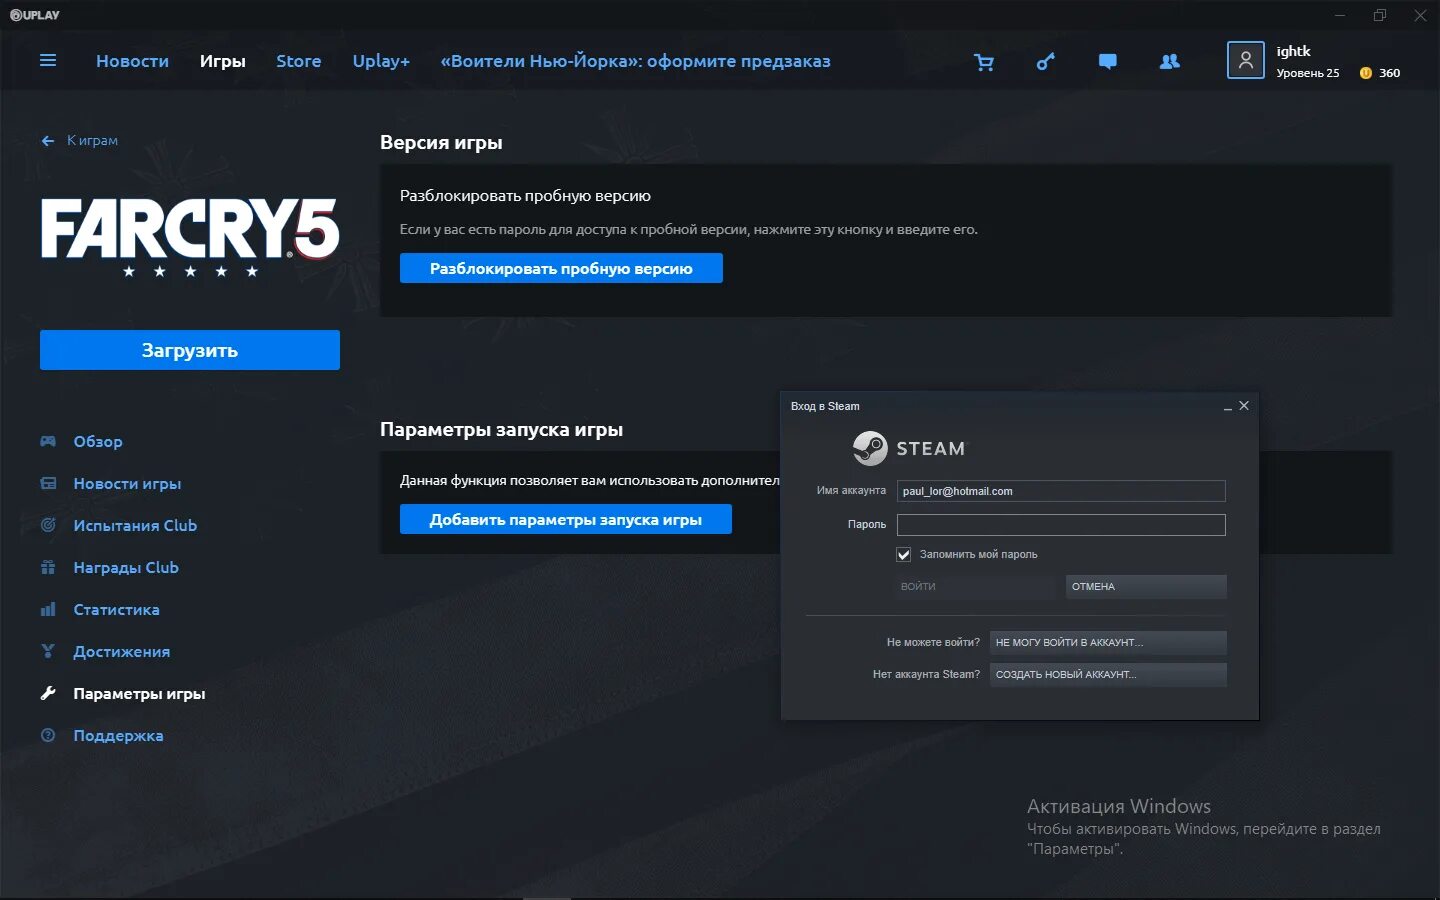Open the friends icon
The height and width of the screenshot is (900, 1440).
click(x=1169, y=62)
